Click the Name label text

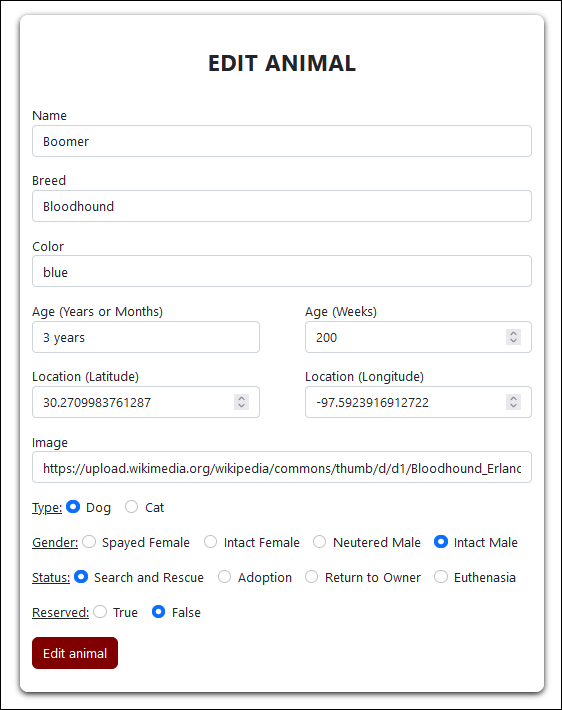click(49, 115)
